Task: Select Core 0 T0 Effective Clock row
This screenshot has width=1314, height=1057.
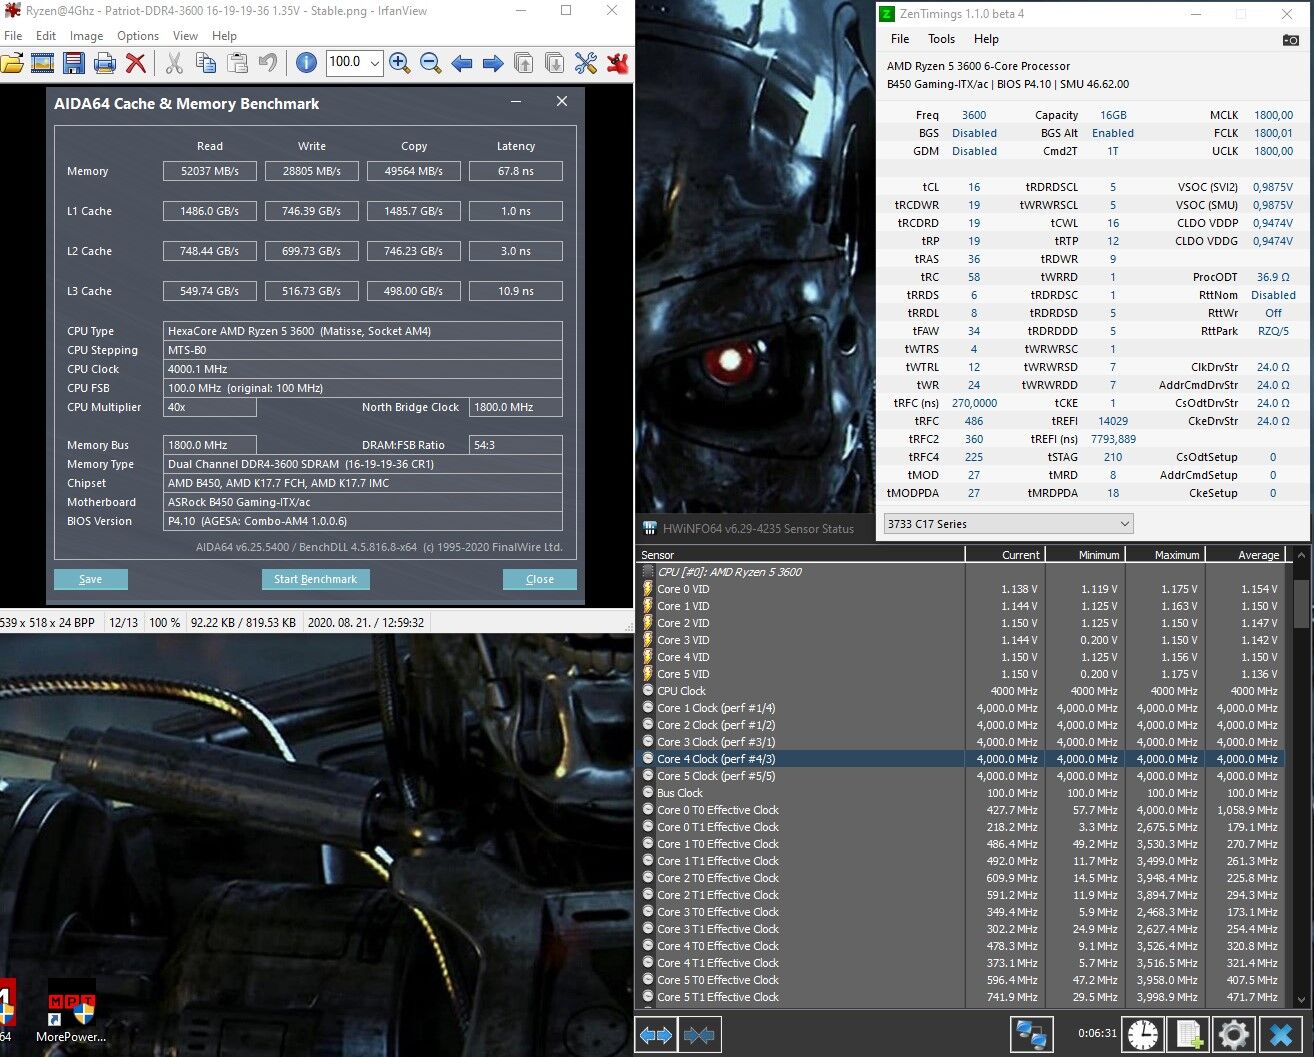Action: pyautogui.click(x=960, y=810)
